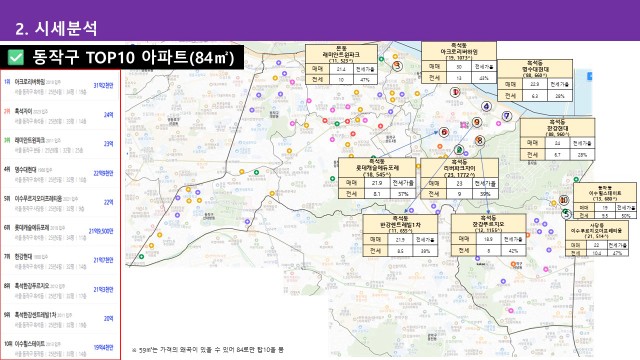This screenshot has width=640, height=360.
Task: Click the 흑석동 롯데캐슬에듀포레 info box header
Action: pos(377,167)
